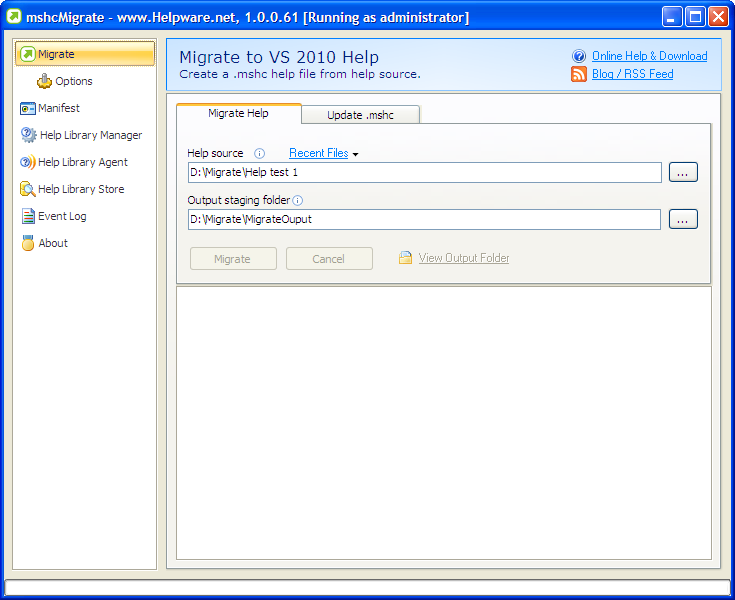
Task: Click the Online Help question mark icon
Action: click(x=579, y=56)
